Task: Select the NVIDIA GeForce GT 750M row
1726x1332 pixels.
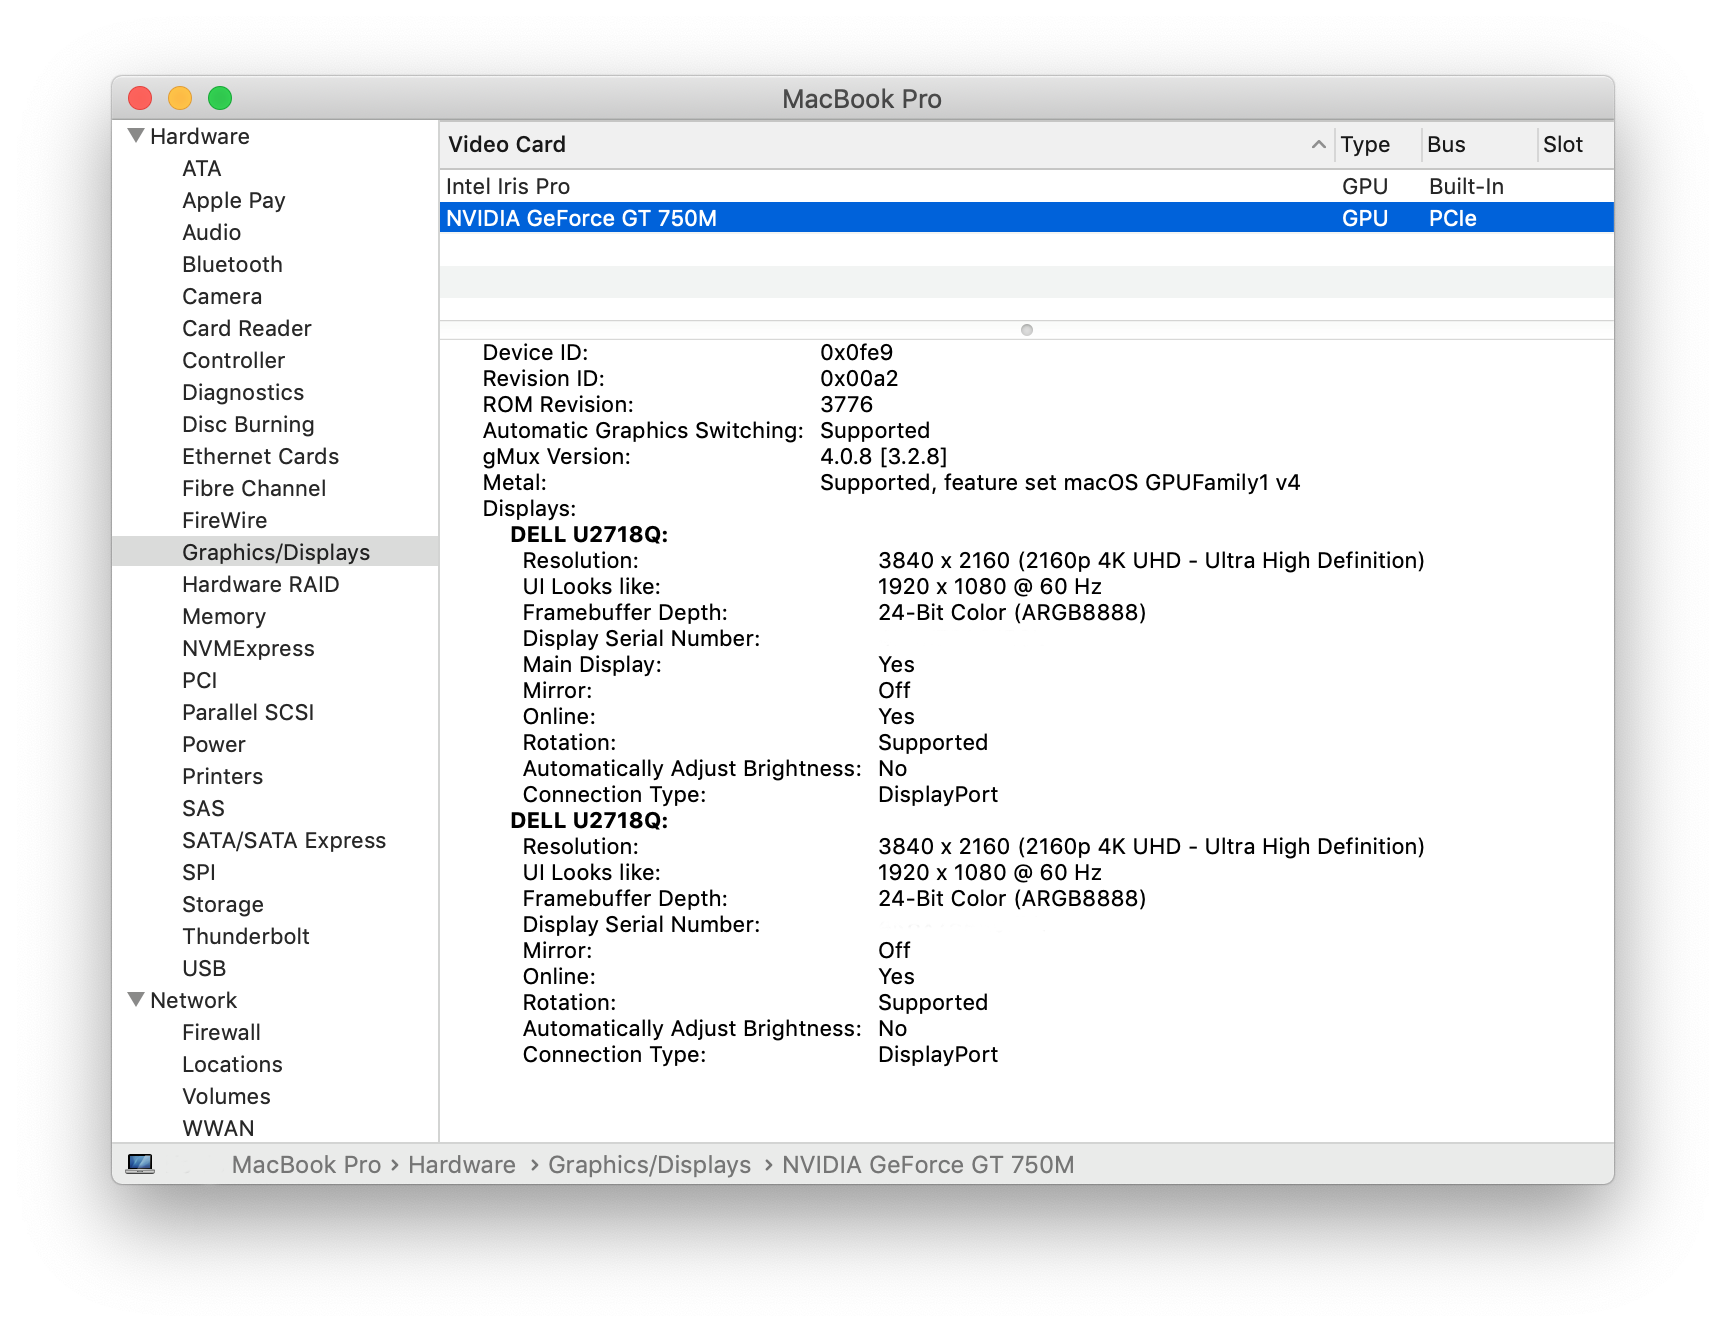Action: (x=1027, y=218)
